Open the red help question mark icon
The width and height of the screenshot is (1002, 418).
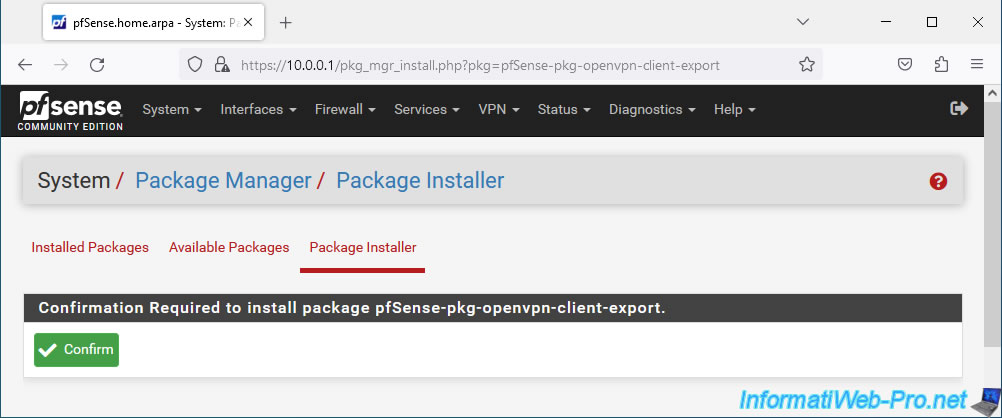938,182
